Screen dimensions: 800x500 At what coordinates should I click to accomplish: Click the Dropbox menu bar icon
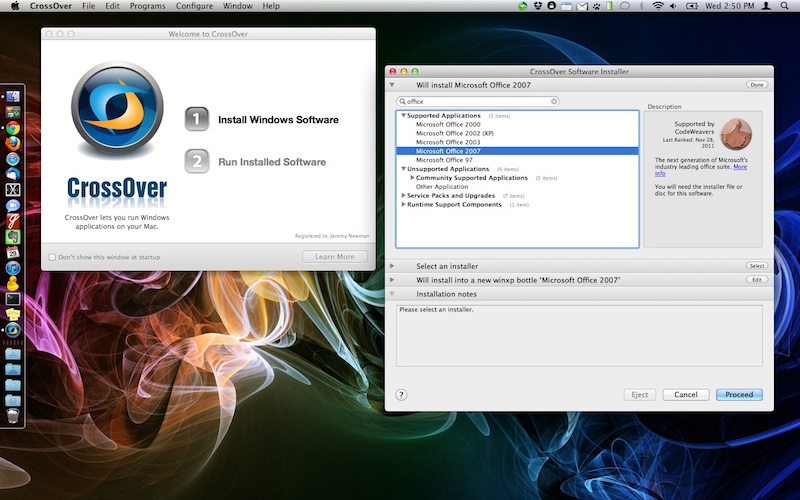537,6
